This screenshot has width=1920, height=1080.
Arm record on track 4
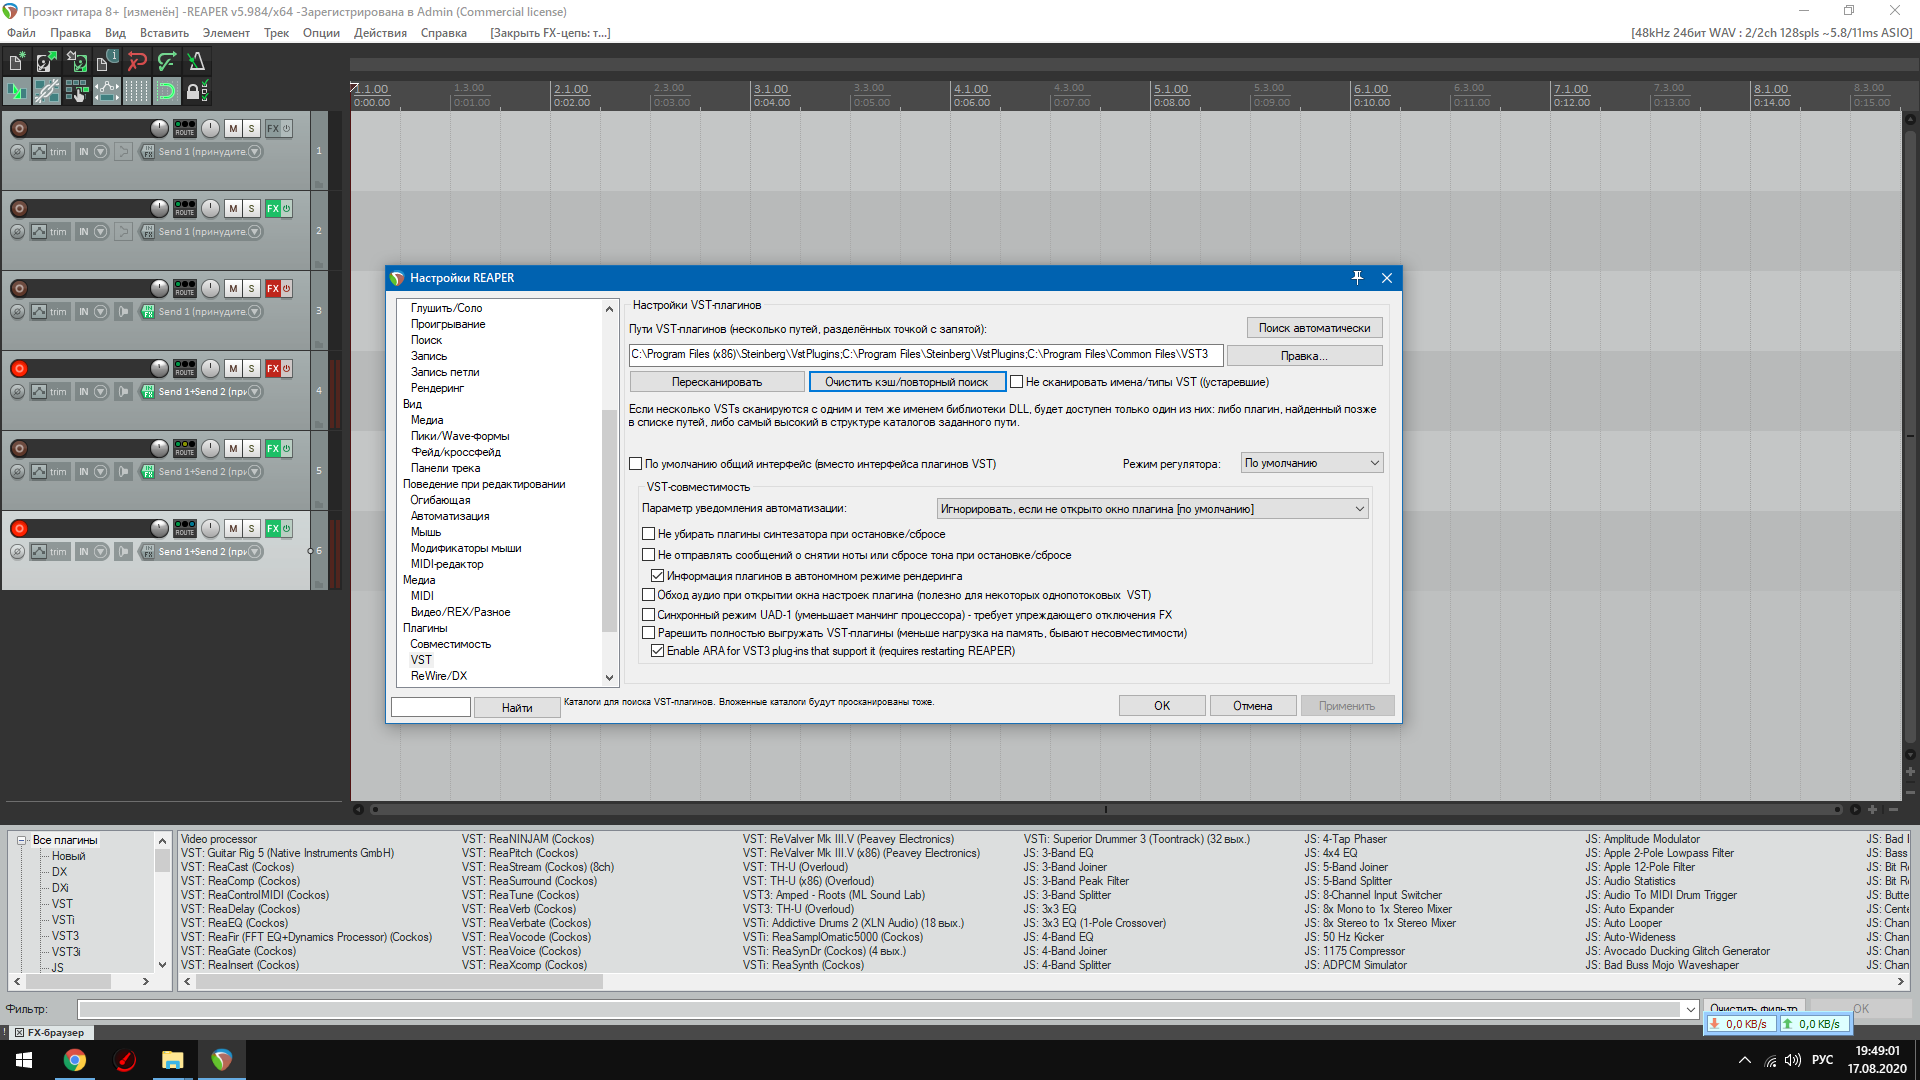pyautogui.click(x=19, y=369)
